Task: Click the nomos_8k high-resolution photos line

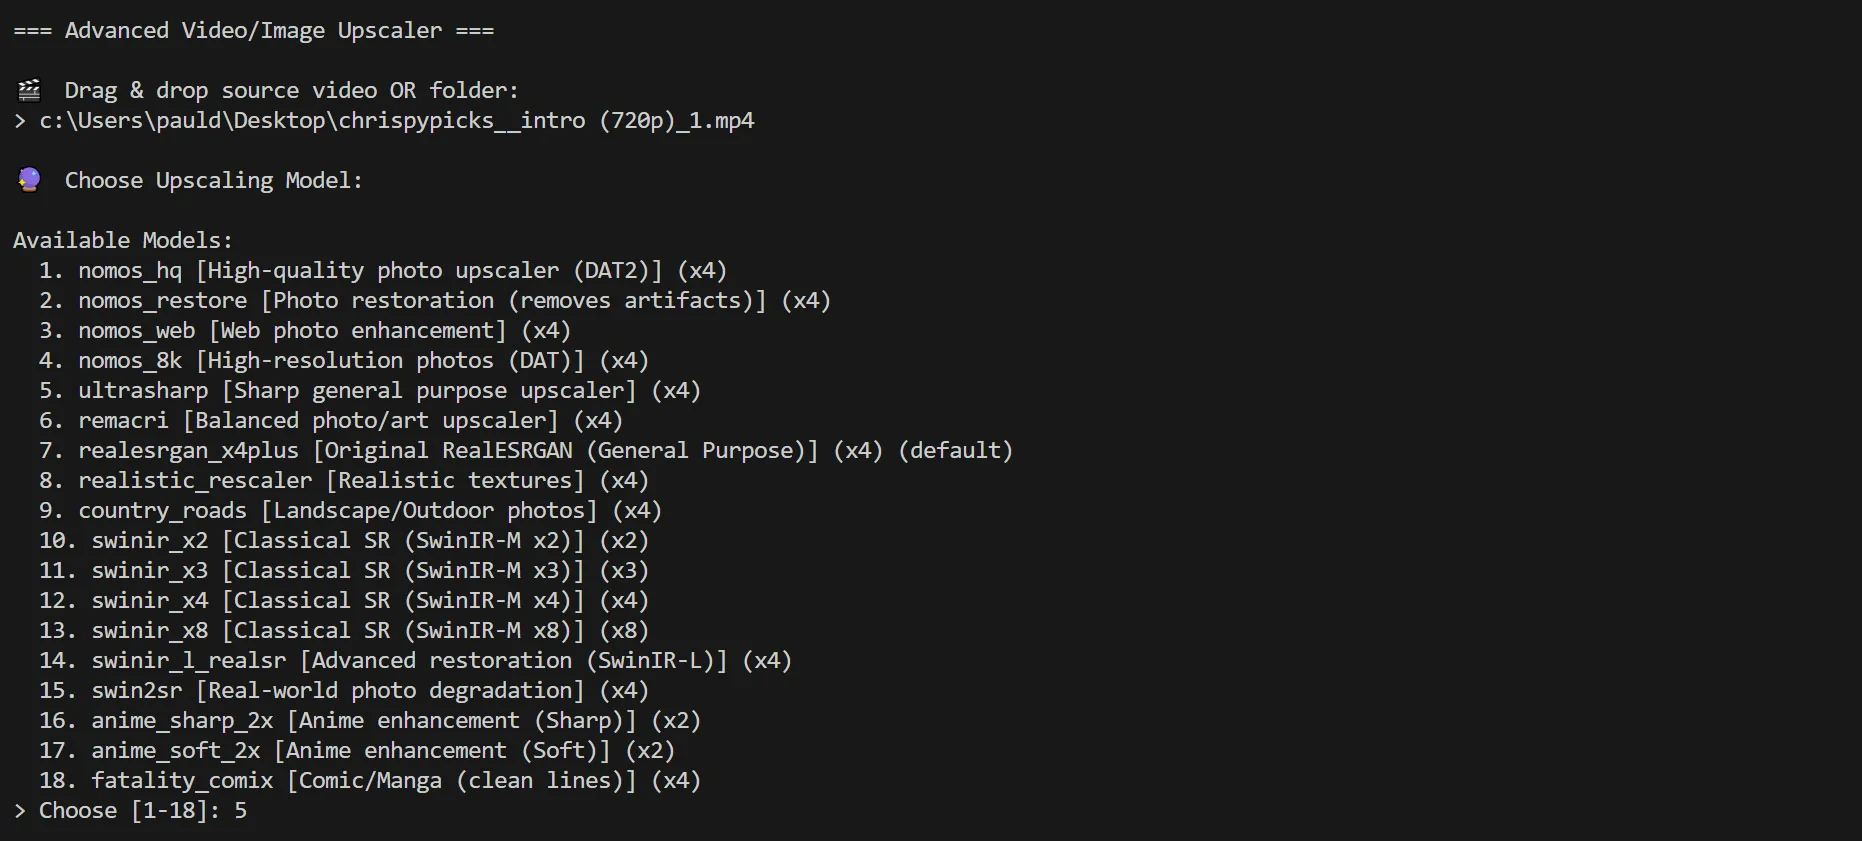Action: (x=343, y=361)
